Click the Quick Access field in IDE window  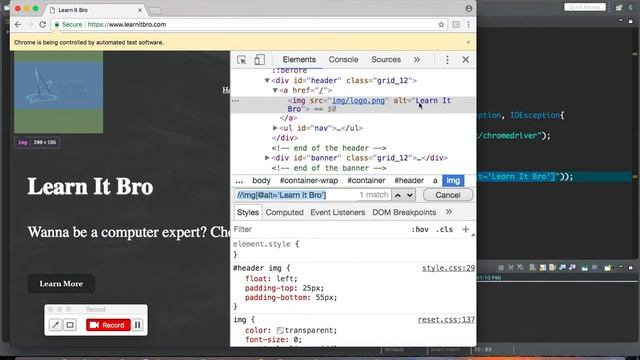coord(585,7)
